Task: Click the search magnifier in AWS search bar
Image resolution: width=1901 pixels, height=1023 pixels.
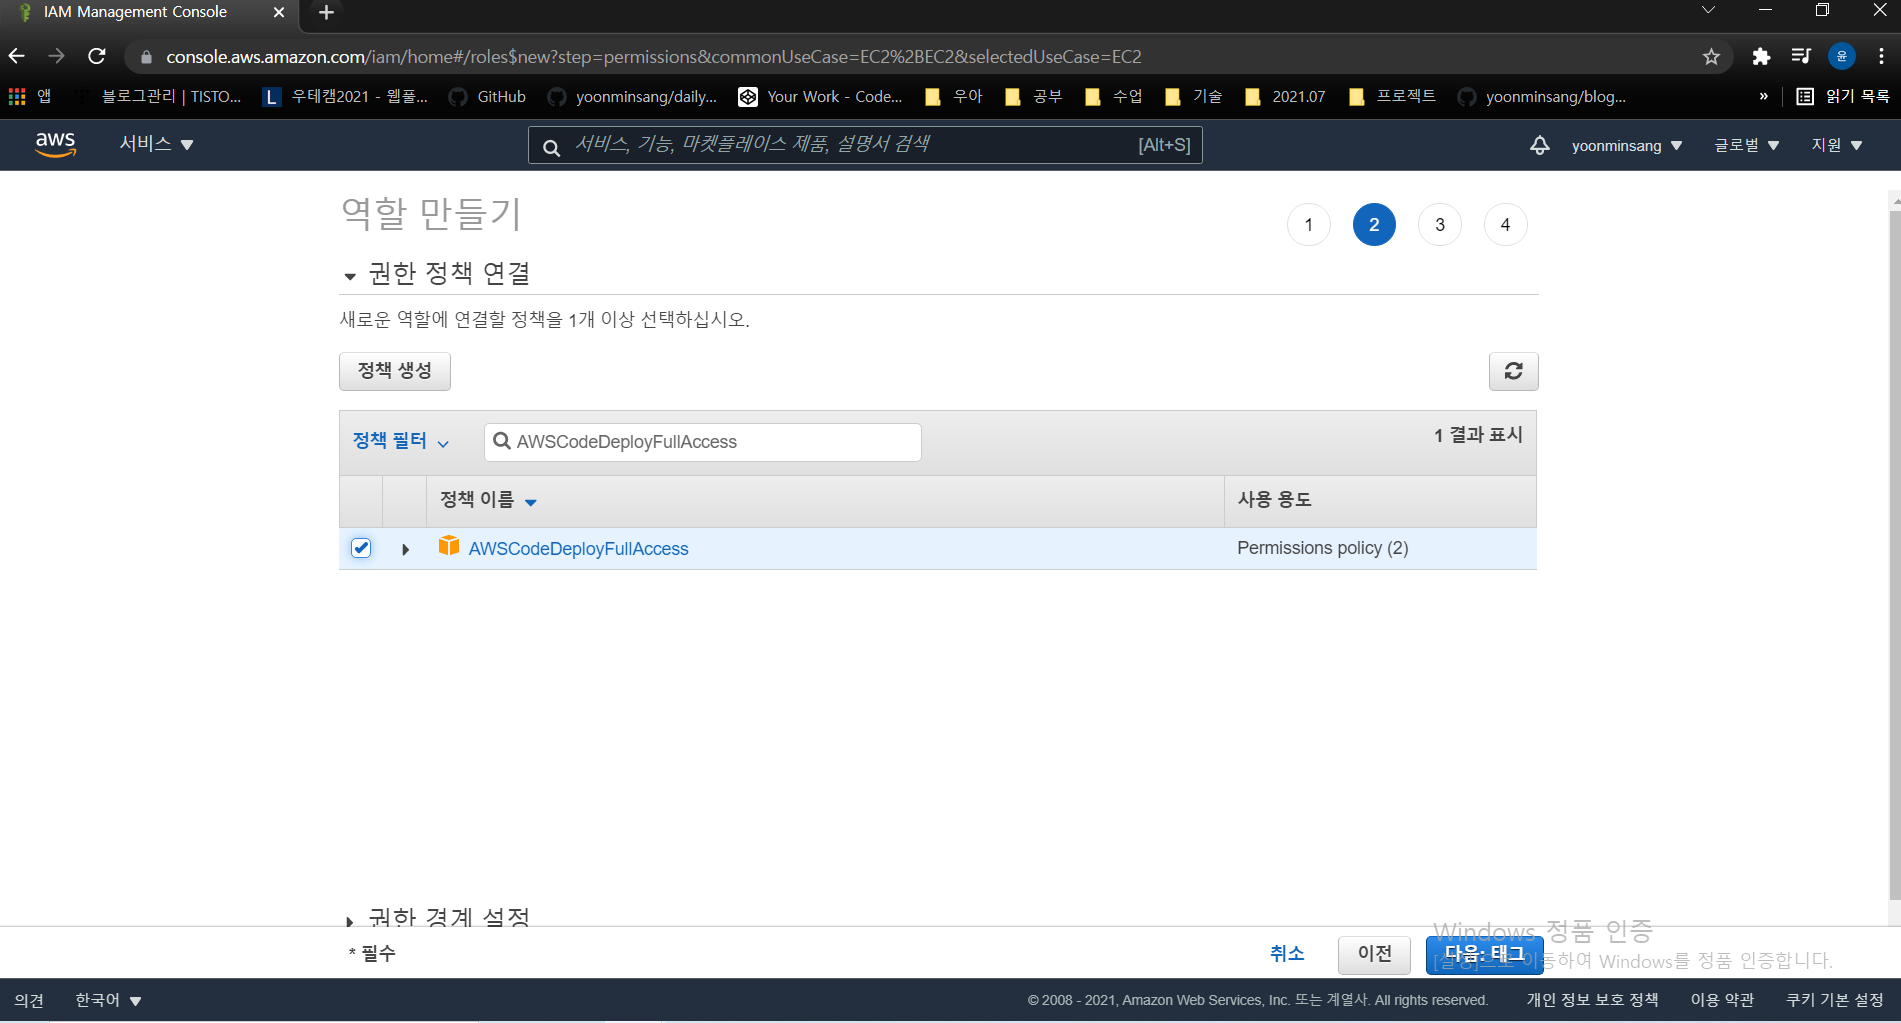Action: tap(551, 148)
